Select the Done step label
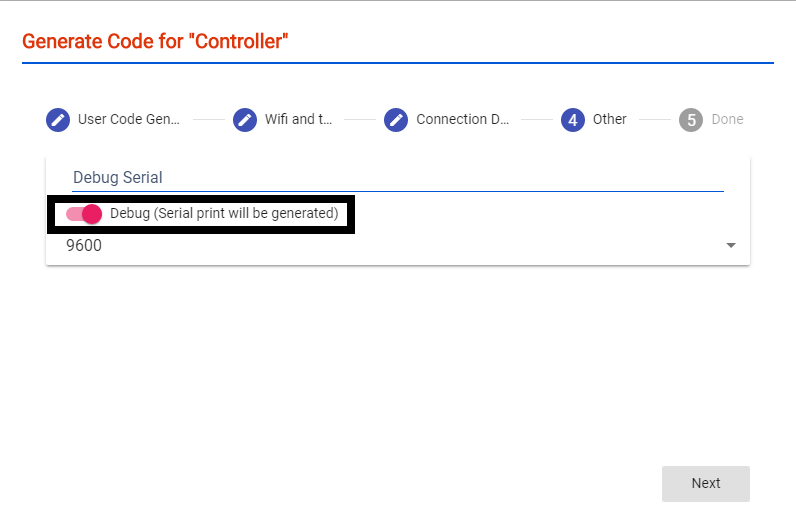This screenshot has width=796, height=510. pyautogui.click(x=727, y=119)
